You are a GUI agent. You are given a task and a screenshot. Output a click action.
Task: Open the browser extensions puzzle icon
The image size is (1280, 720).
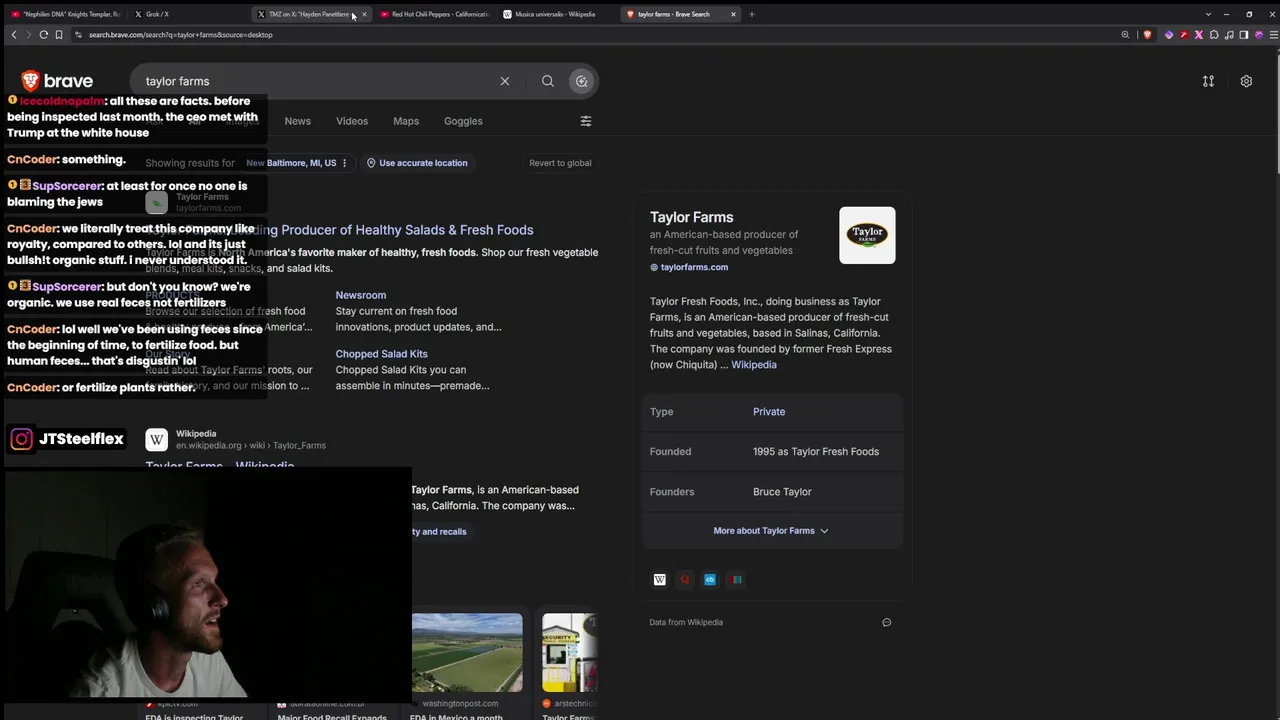pos(1214,35)
